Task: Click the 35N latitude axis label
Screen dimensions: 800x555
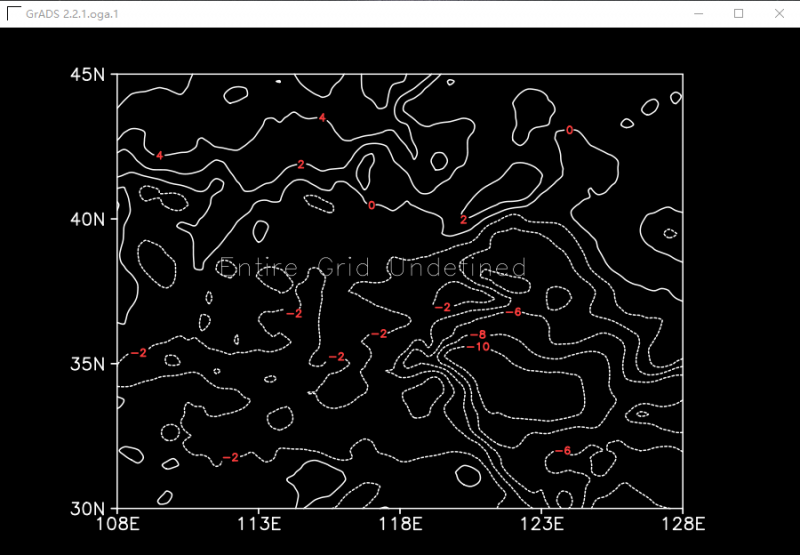Action: 89,363
